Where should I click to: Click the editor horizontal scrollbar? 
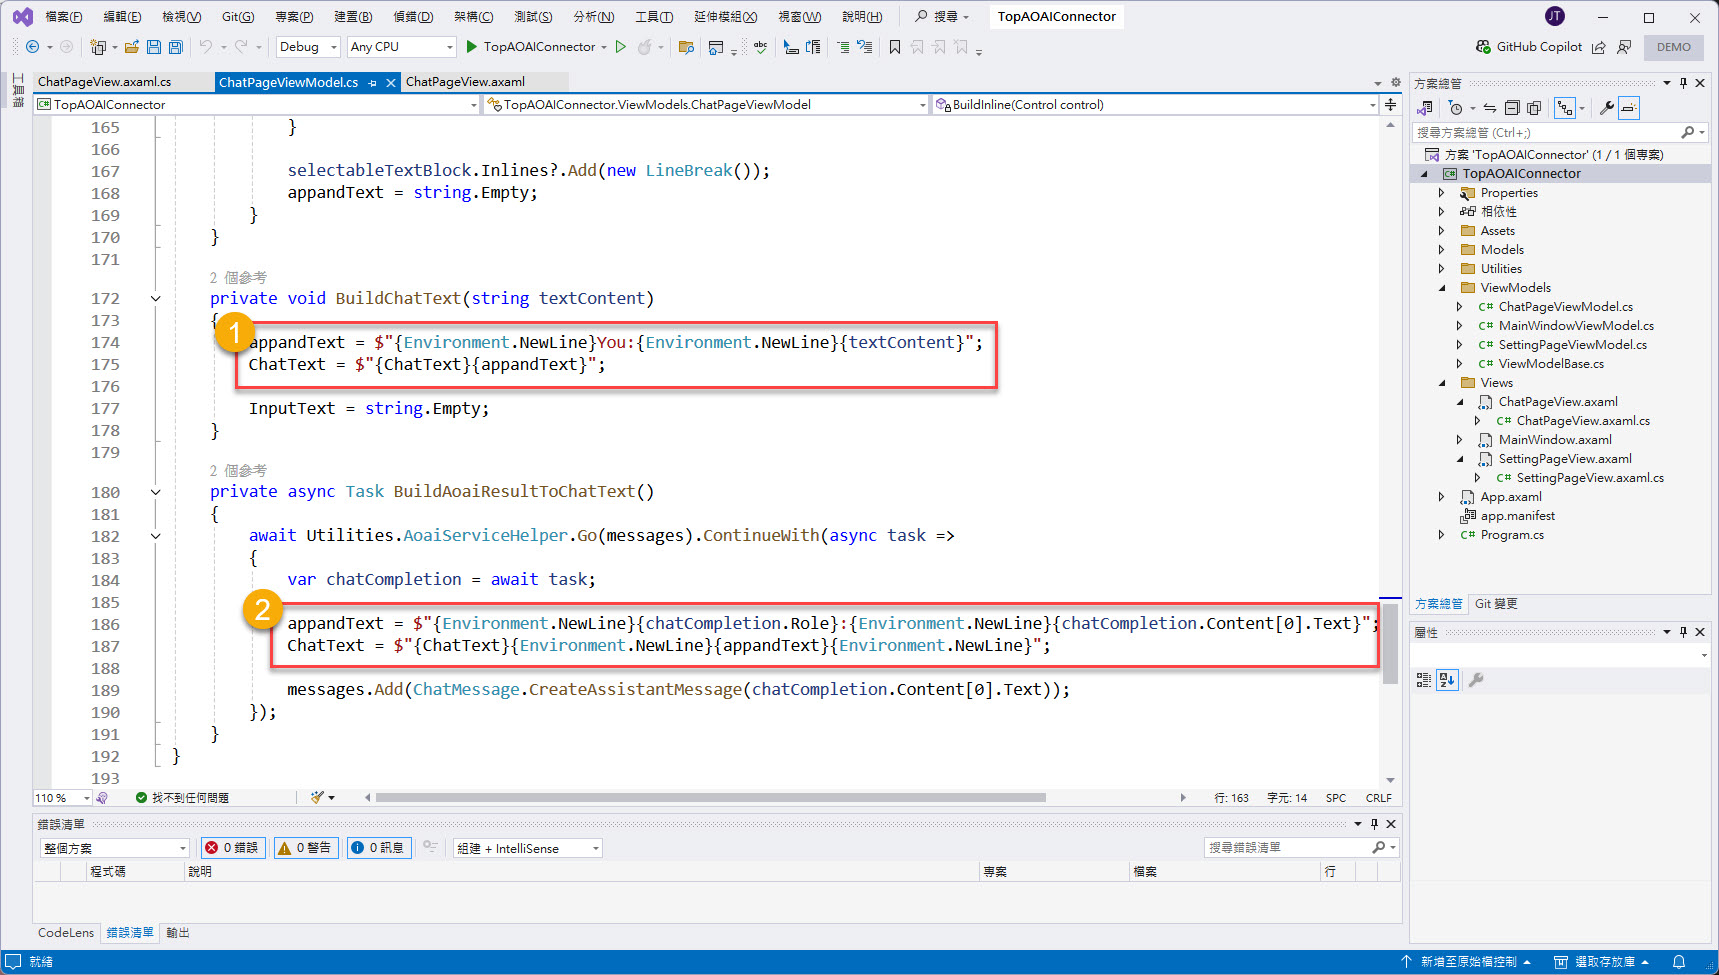point(711,798)
